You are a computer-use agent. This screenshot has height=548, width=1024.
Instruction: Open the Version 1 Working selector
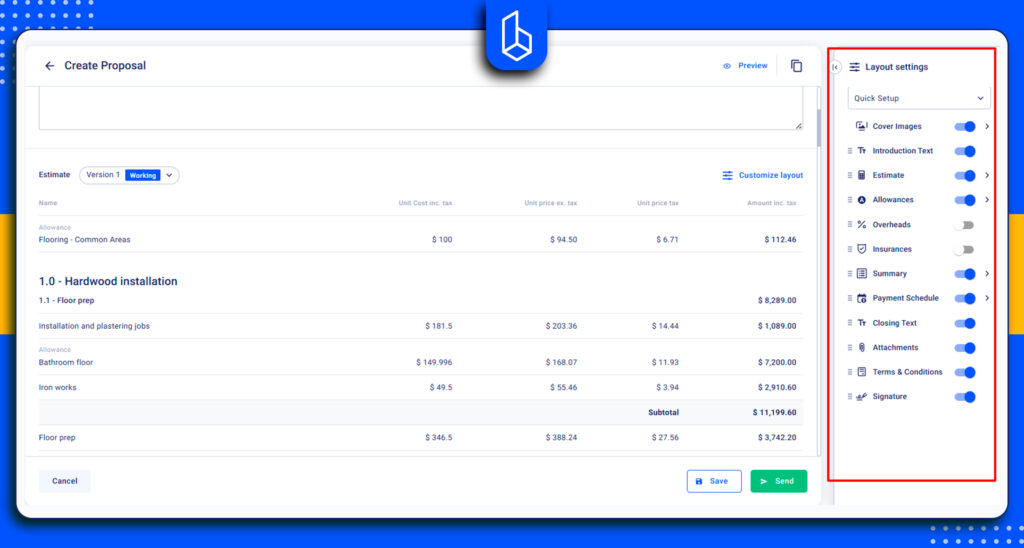129,175
